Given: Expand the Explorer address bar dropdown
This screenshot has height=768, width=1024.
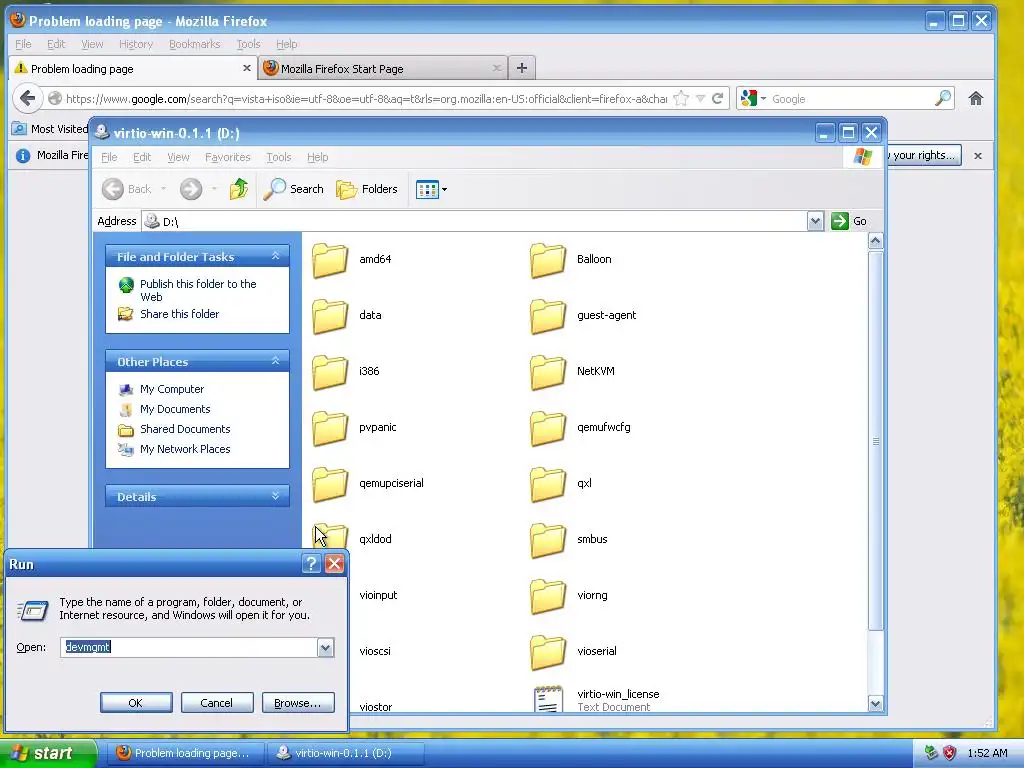Looking at the screenshot, I should (x=815, y=221).
